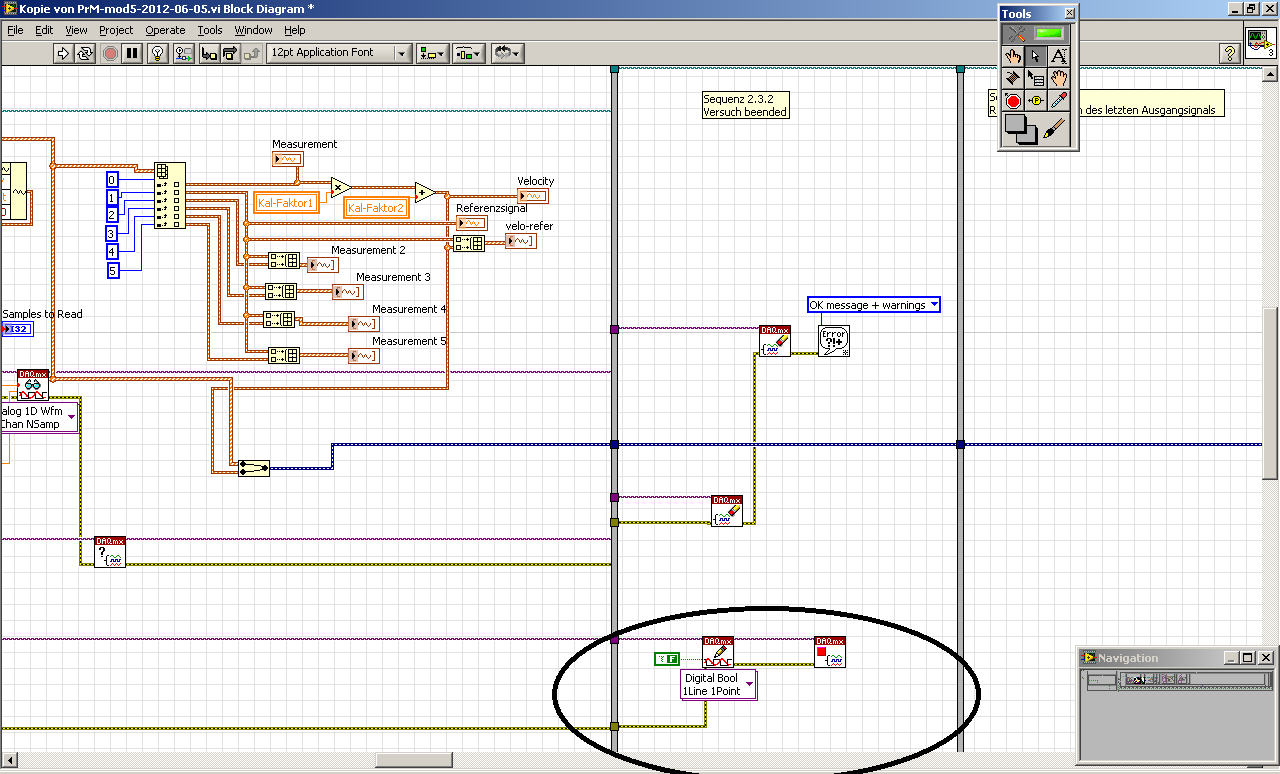Click the Velocity indicator terminal

point(533,196)
